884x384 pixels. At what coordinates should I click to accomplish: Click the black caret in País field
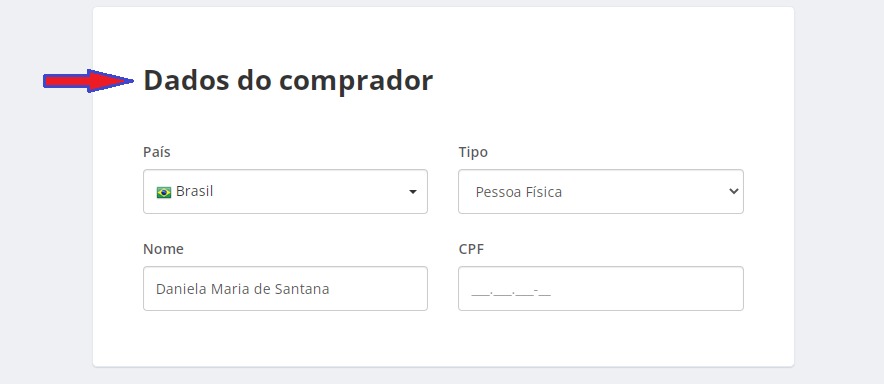tap(413, 192)
